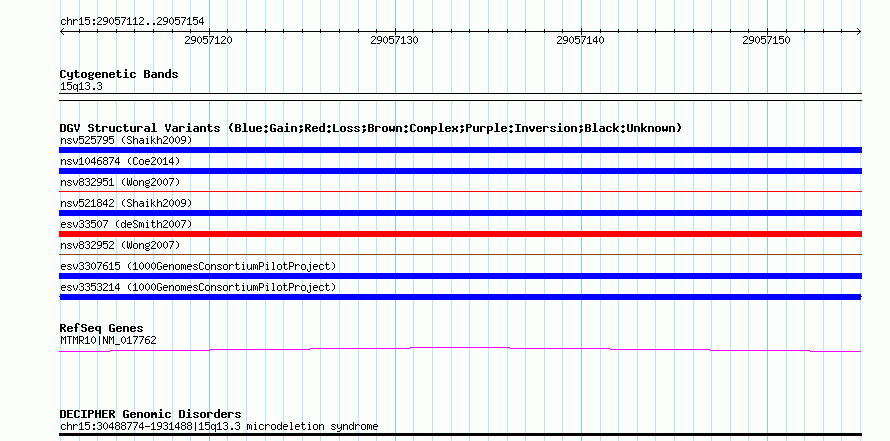Click the nsv525795 (Shaikh2009) label

[126, 140]
